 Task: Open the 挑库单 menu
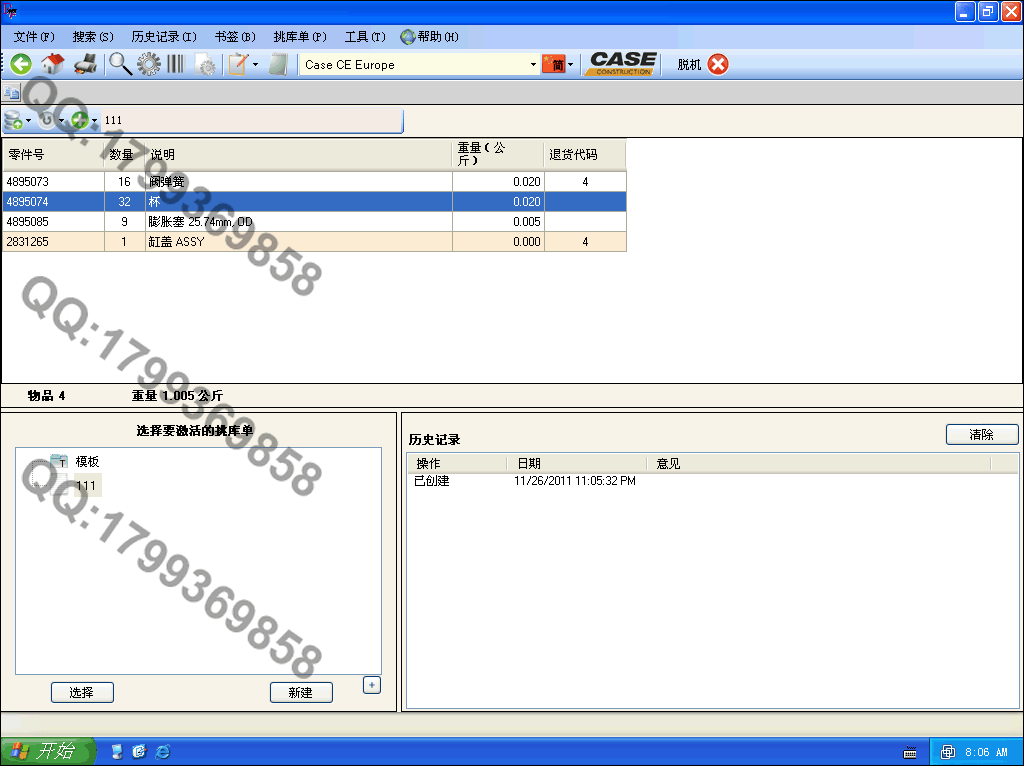(299, 37)
